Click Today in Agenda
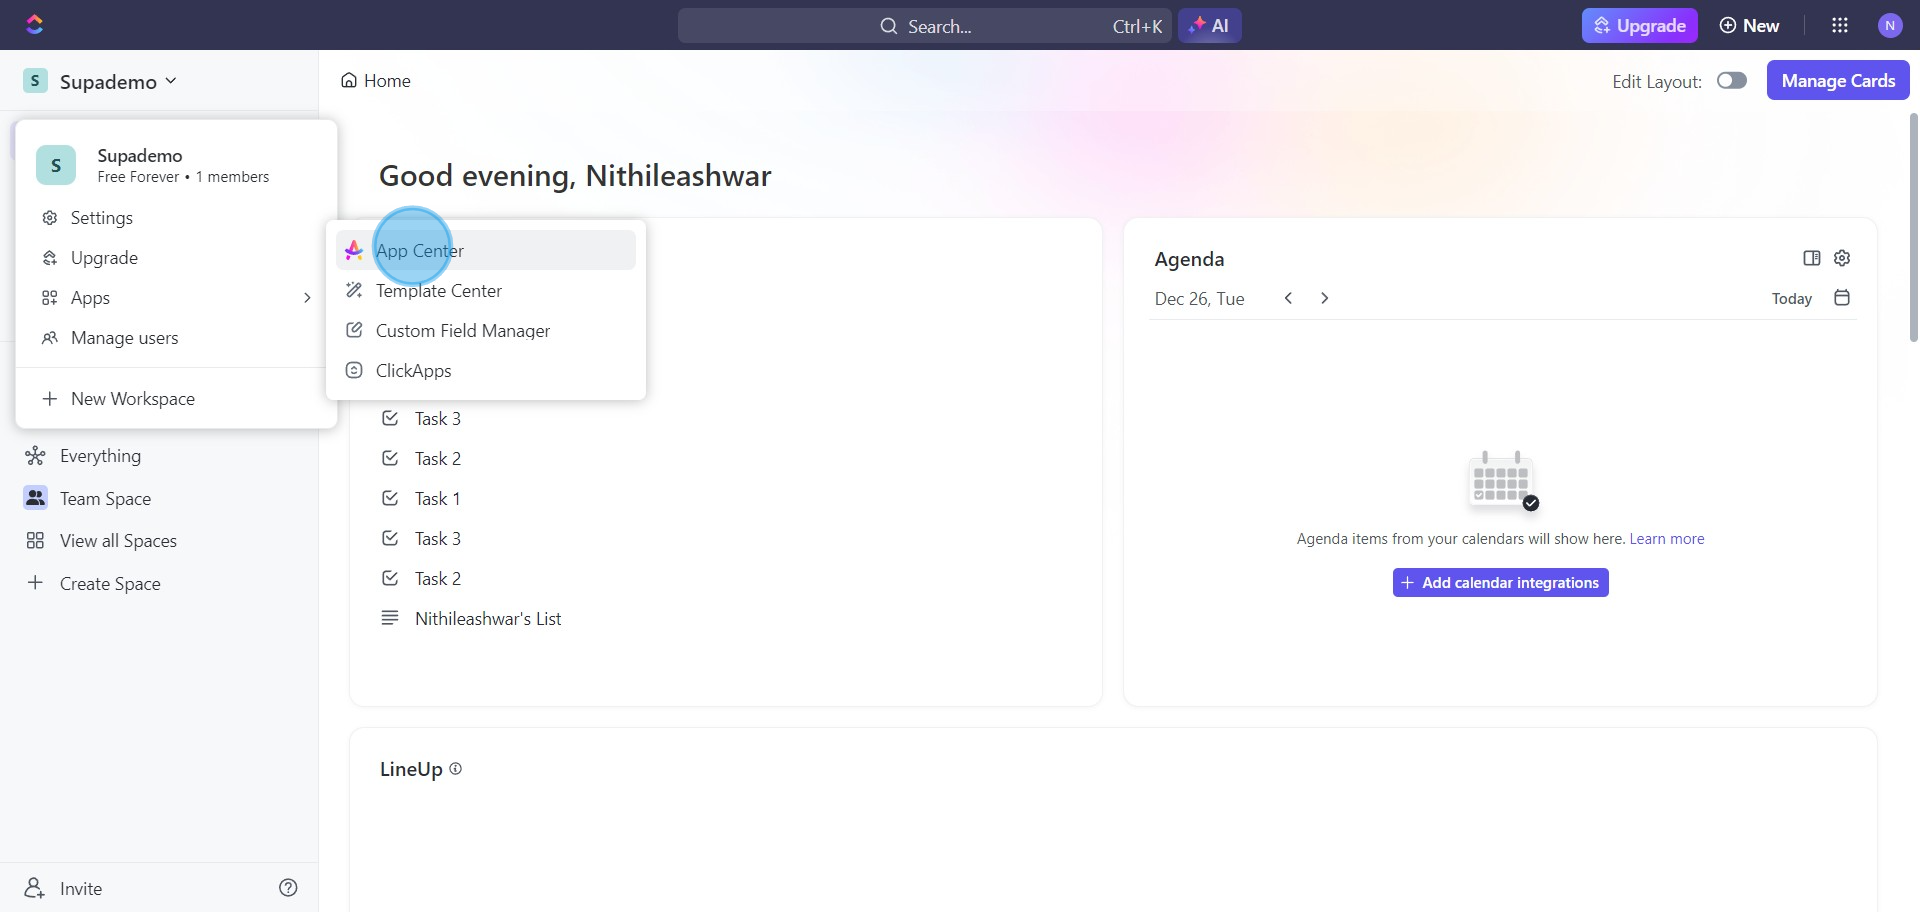This screenshot has height=912, width=1920. tap(1791, 299)
